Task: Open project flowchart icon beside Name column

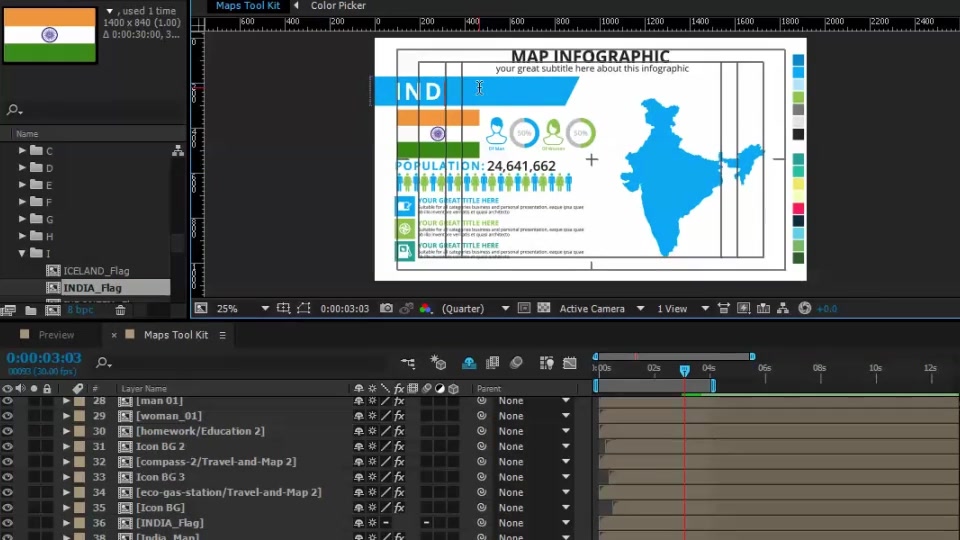Action: (x=178, y=151)
